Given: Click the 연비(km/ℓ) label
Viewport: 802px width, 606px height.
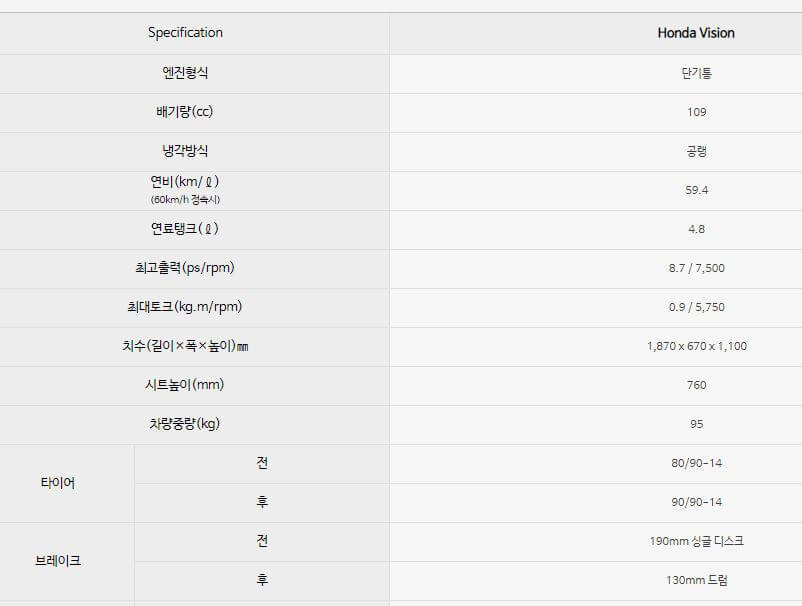Looking at the screenshot, I should coord(185,182).
